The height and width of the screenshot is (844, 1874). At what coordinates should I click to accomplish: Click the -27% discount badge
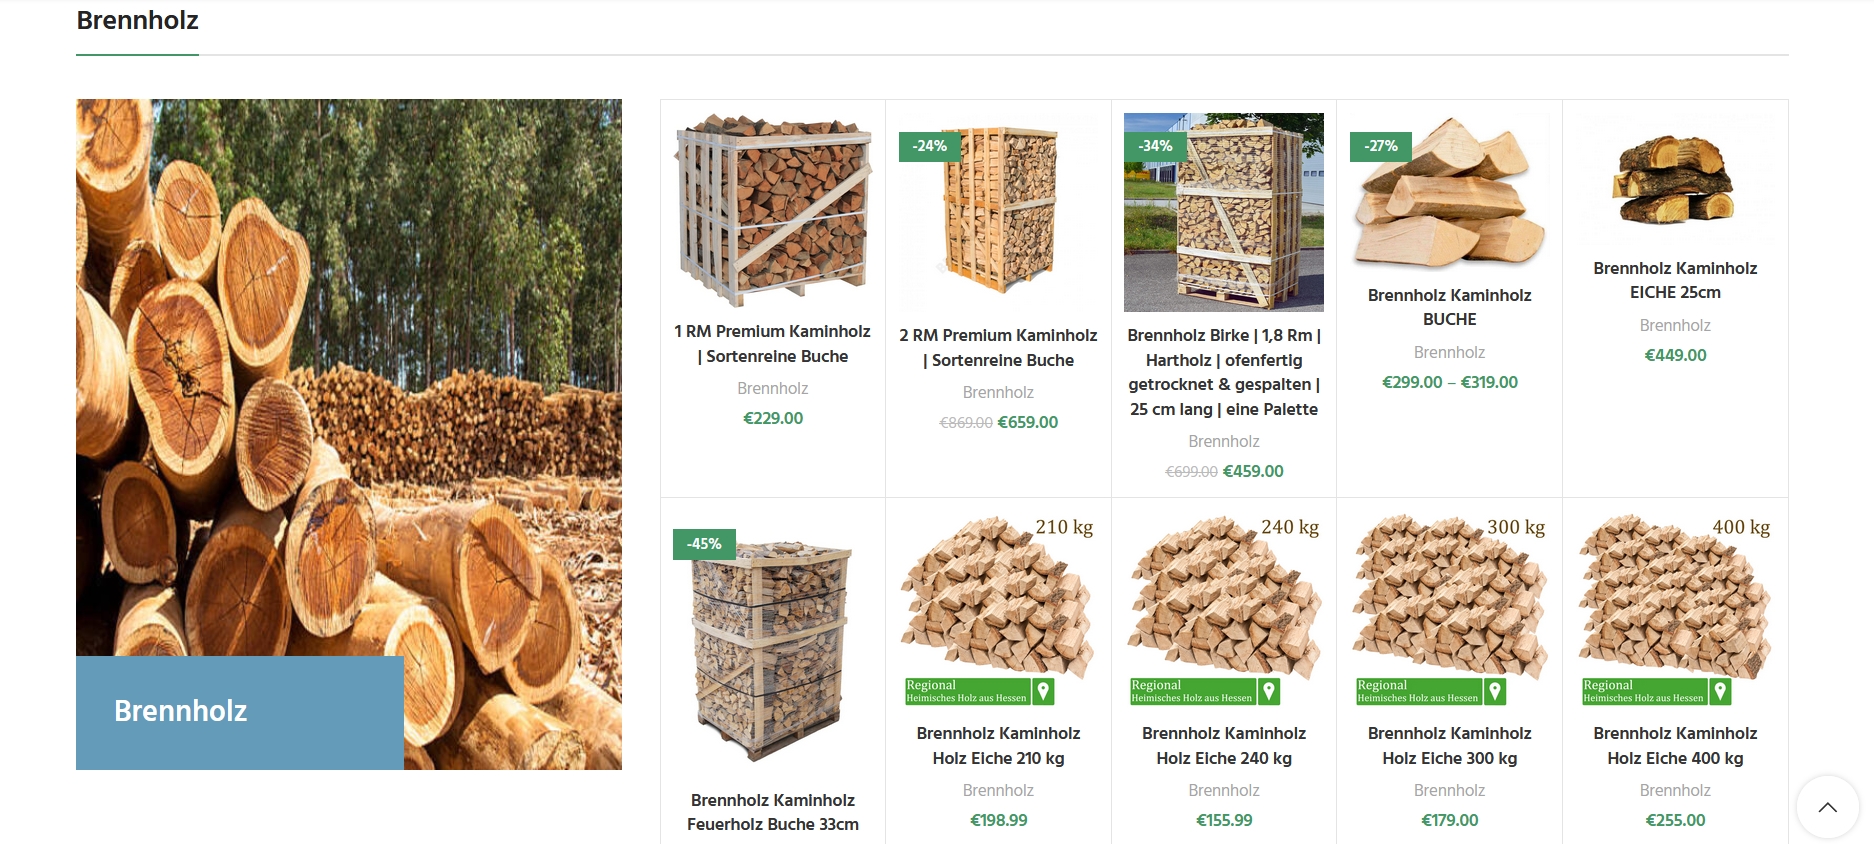pyautogui.click(x=1380, y=146)
